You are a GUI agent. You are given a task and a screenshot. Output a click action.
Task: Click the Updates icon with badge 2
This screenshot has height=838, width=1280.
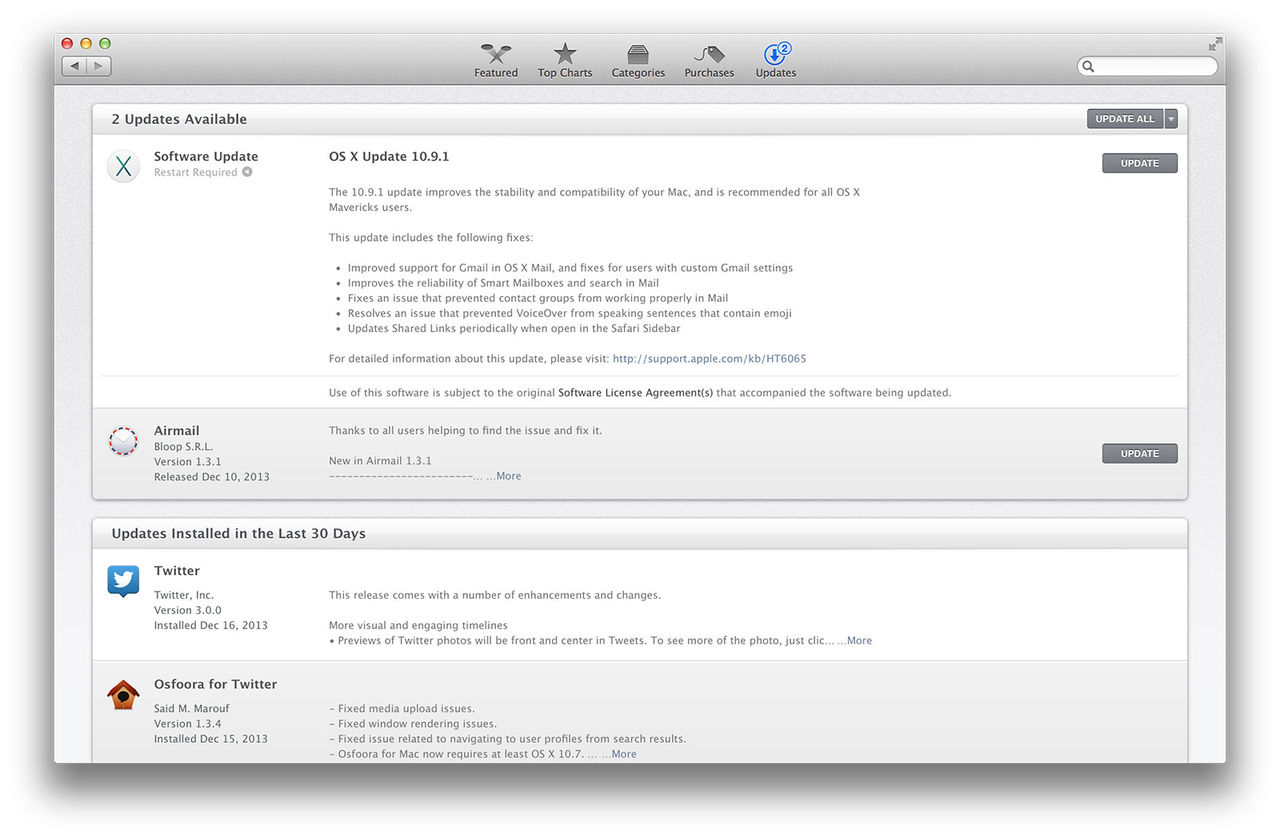click(x=773, y=55)
